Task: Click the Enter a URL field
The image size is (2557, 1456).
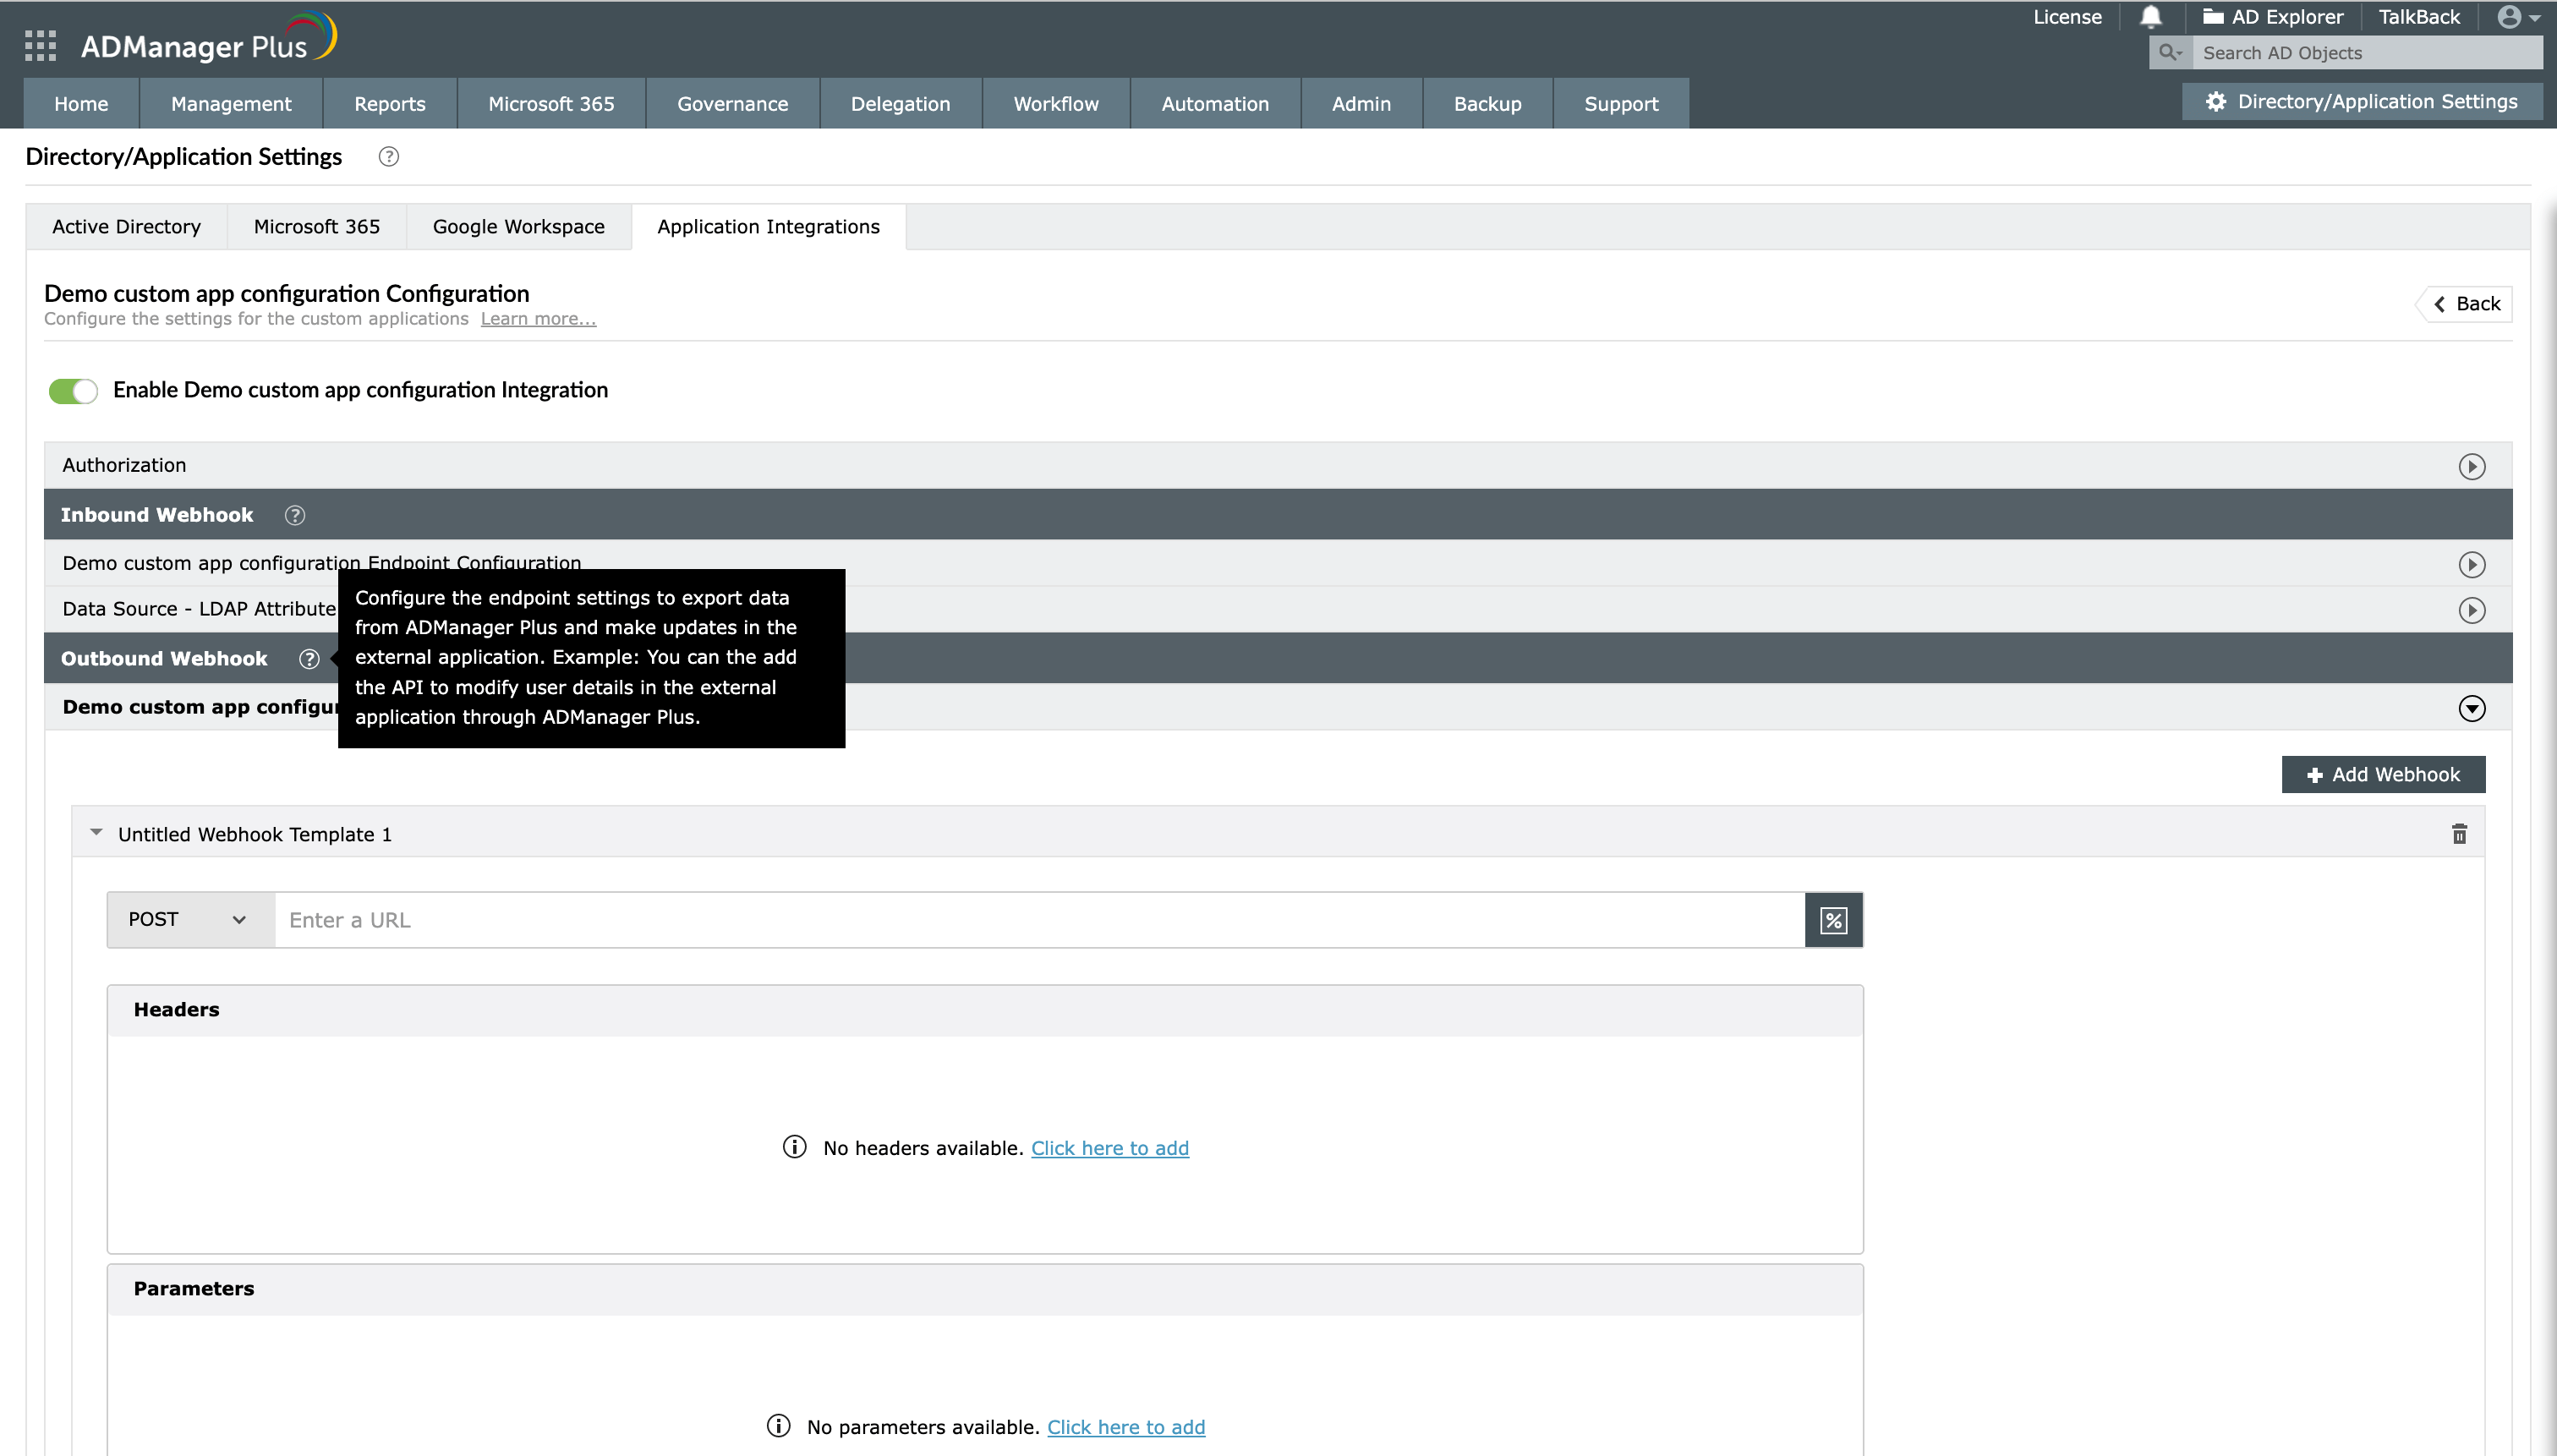Action: 1000,918
